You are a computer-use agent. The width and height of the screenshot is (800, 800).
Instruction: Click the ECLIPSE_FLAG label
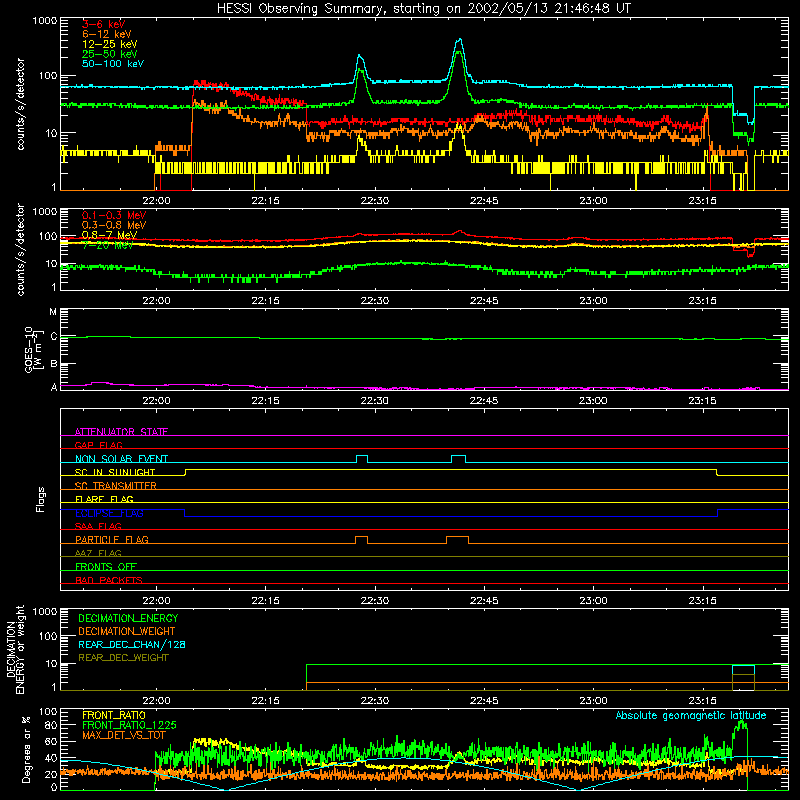click(109, 513)
